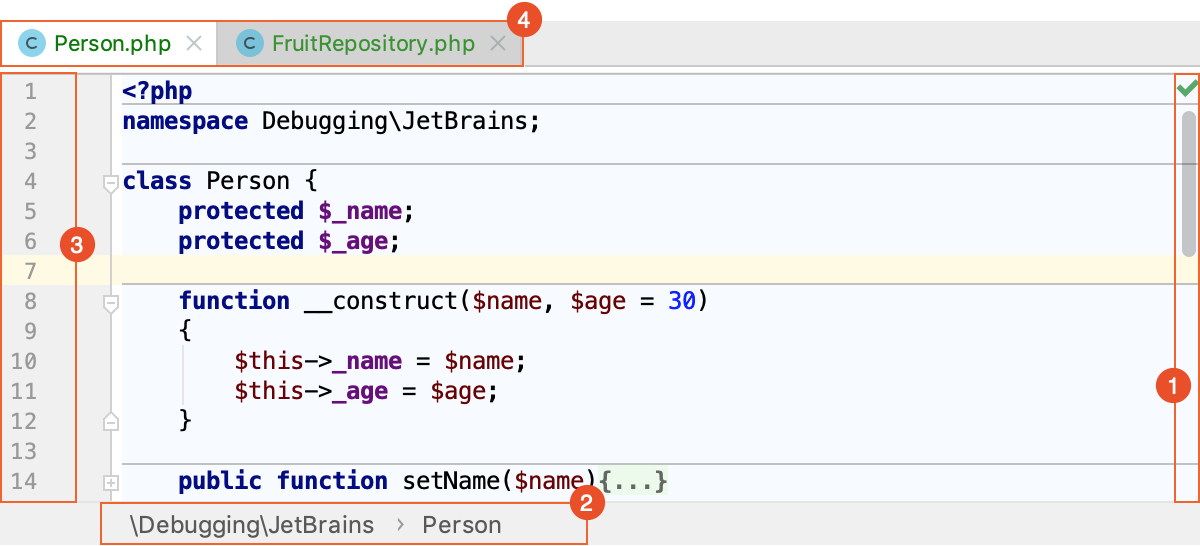Screen dimensions: 1200x546
Task: Click \Debugging\JetBrains breadcrumb
Action: point(251,524)
